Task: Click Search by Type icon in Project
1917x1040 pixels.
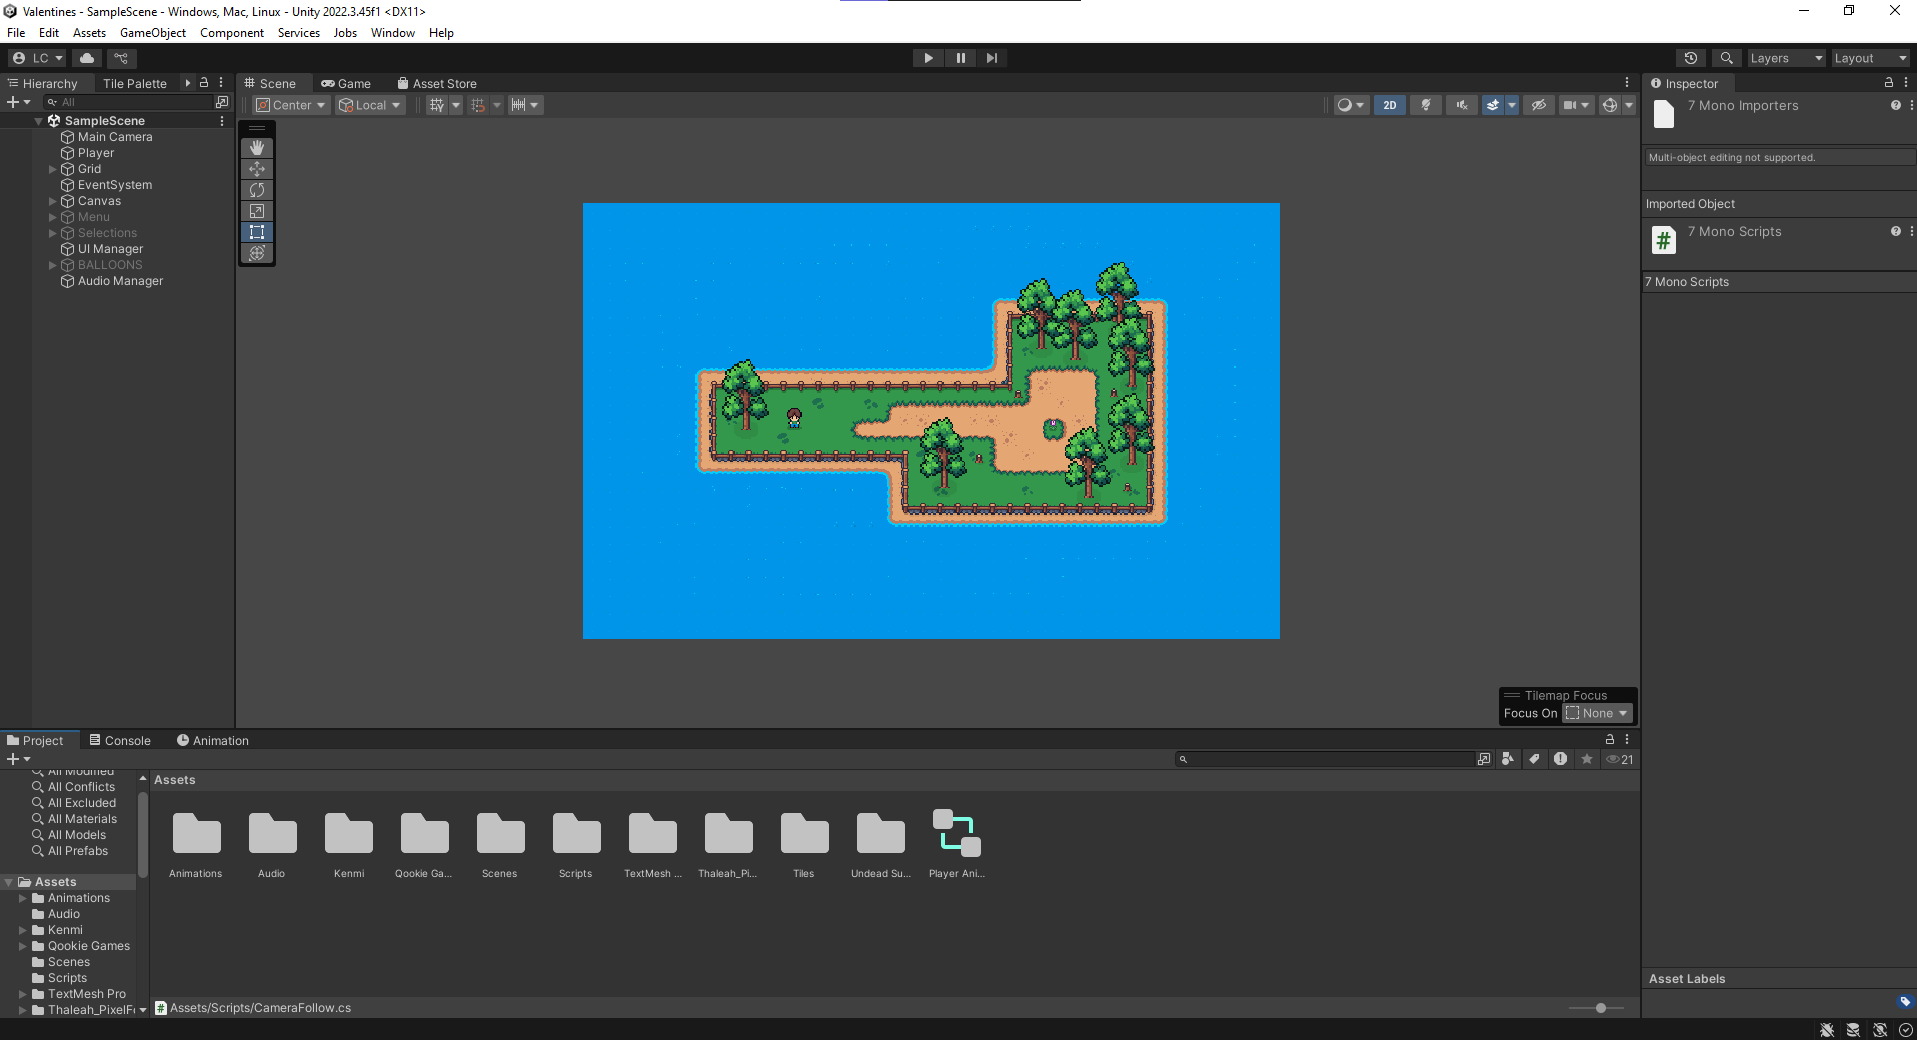Action: pyautogui.click(x=1508, y=759)
